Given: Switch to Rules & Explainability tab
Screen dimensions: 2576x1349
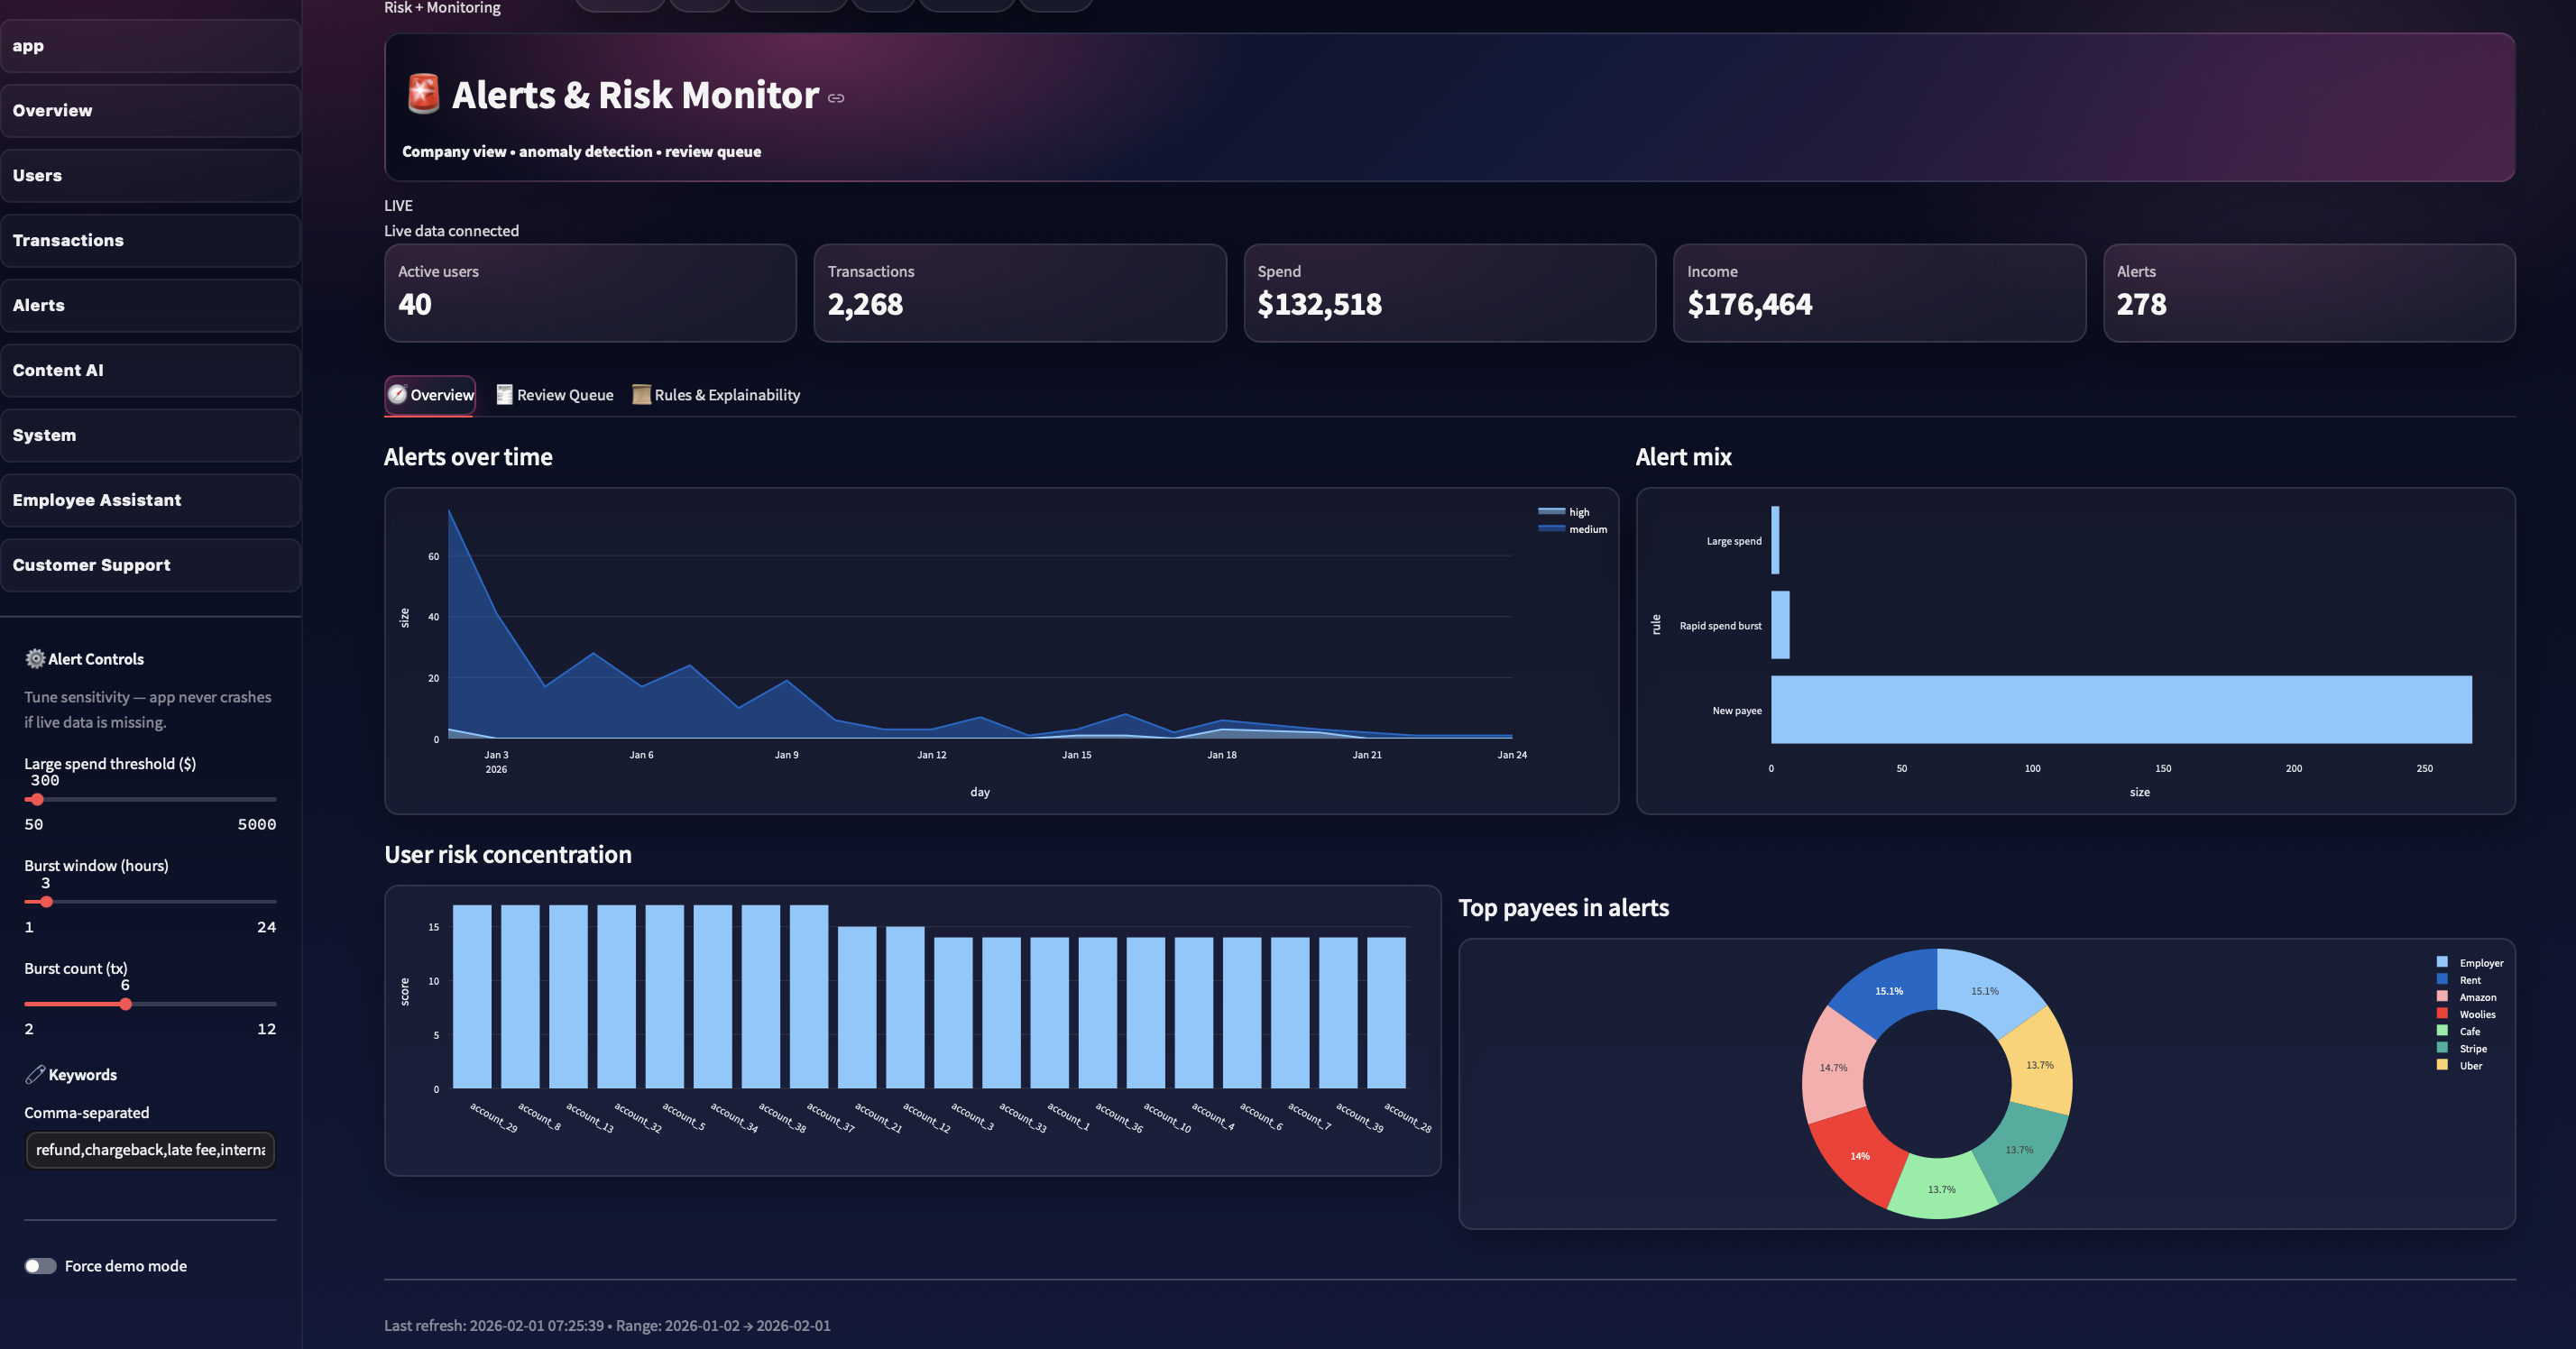Looking at the screenshot, I should coord(727,395).
